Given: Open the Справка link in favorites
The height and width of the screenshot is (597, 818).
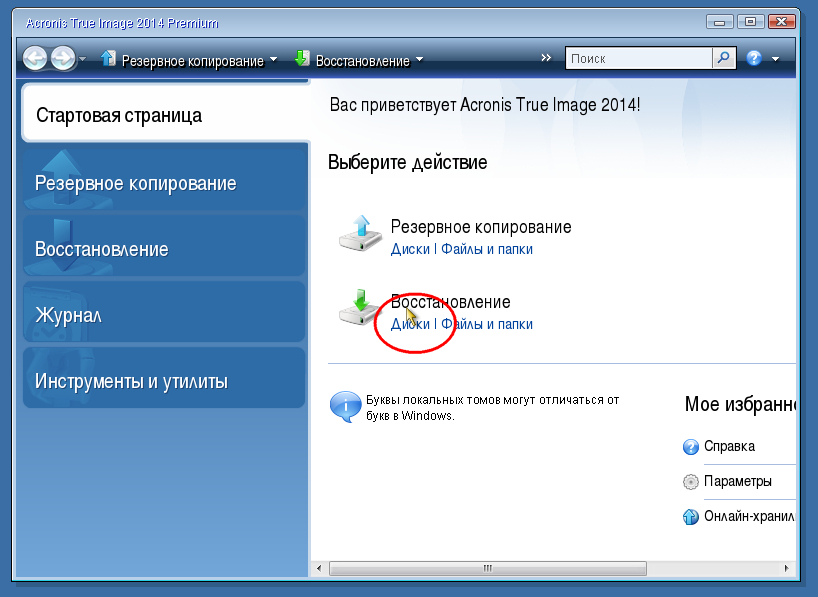Looking at the screenshot, I should click(x=729, y=446).
